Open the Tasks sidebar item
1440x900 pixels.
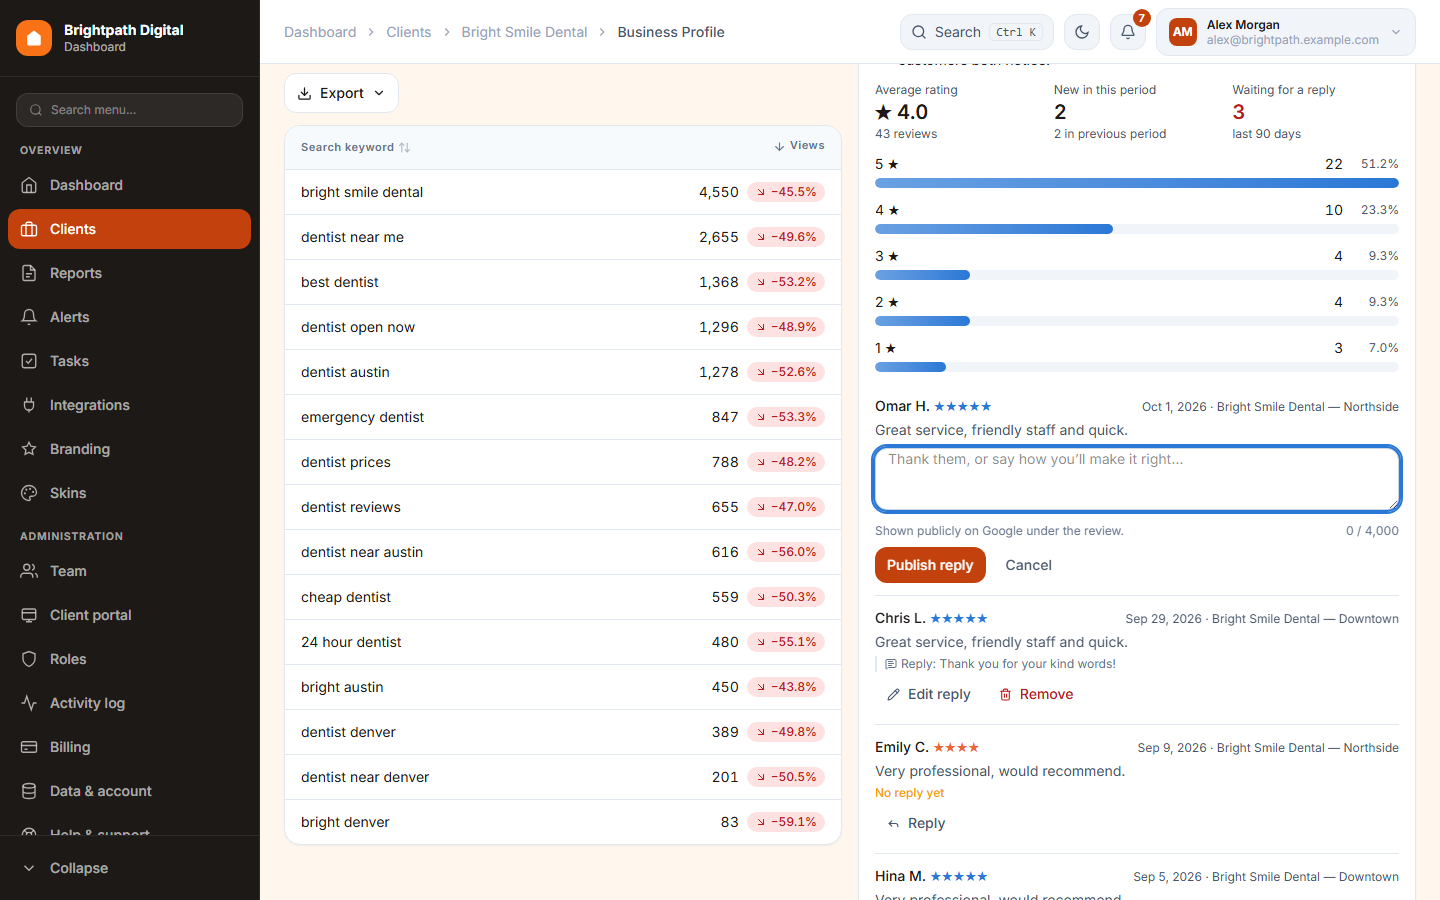[129, 361]
